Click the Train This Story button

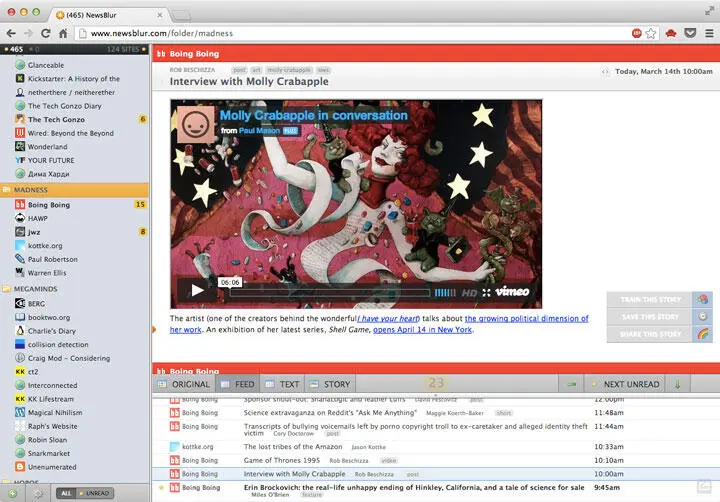click(x=659, y=299)
